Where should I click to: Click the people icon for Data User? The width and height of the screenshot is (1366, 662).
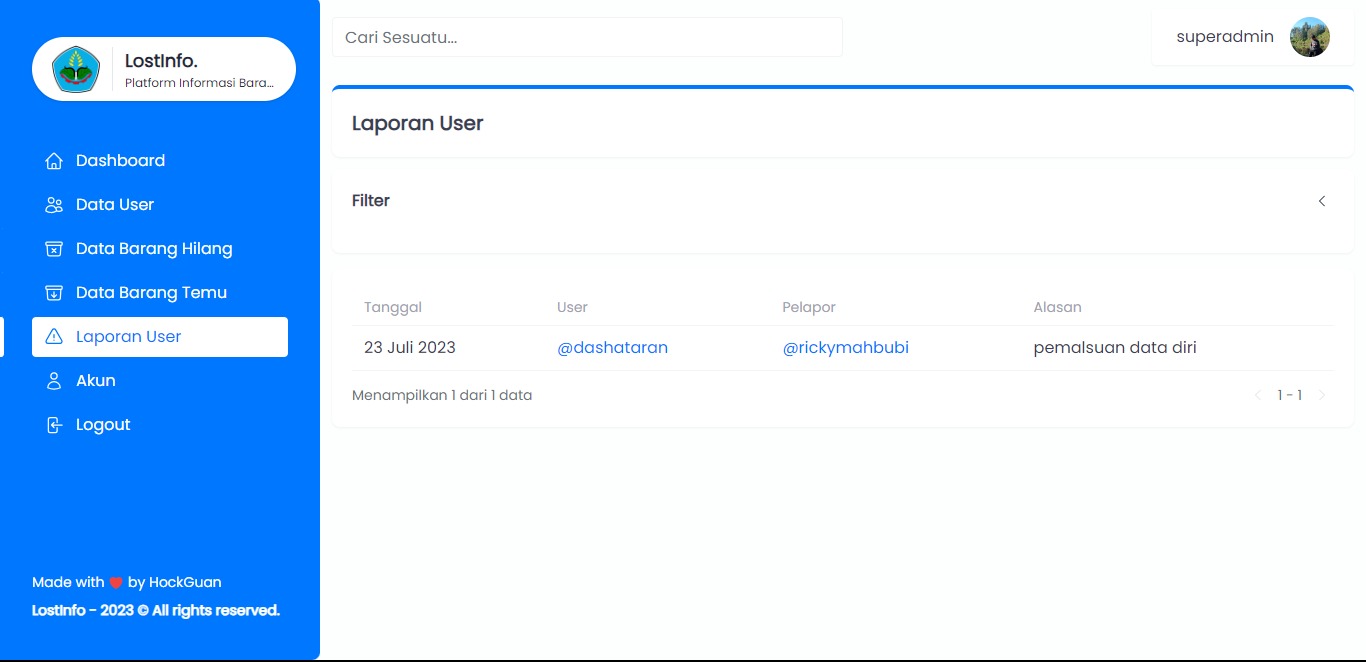[x=54, y=205]
